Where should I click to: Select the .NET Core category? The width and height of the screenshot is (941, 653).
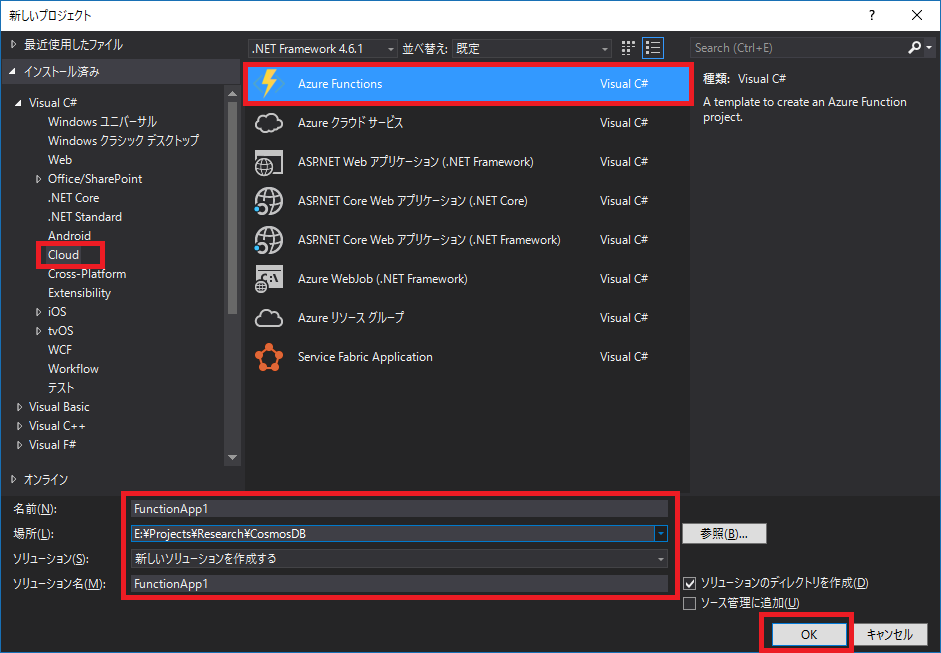[x=73, y=198]
